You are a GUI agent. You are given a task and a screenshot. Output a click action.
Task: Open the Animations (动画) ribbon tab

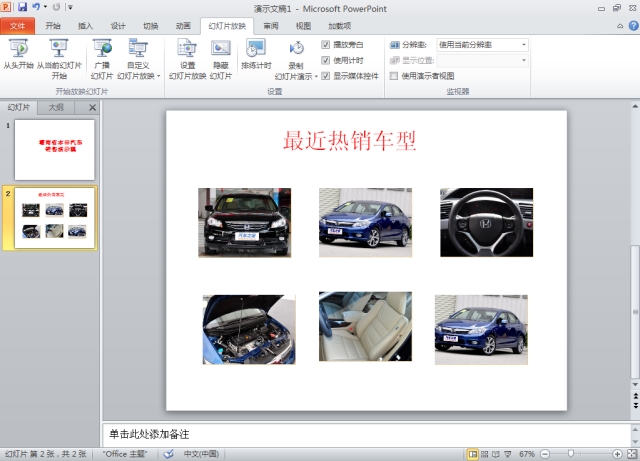coord(183,26)
